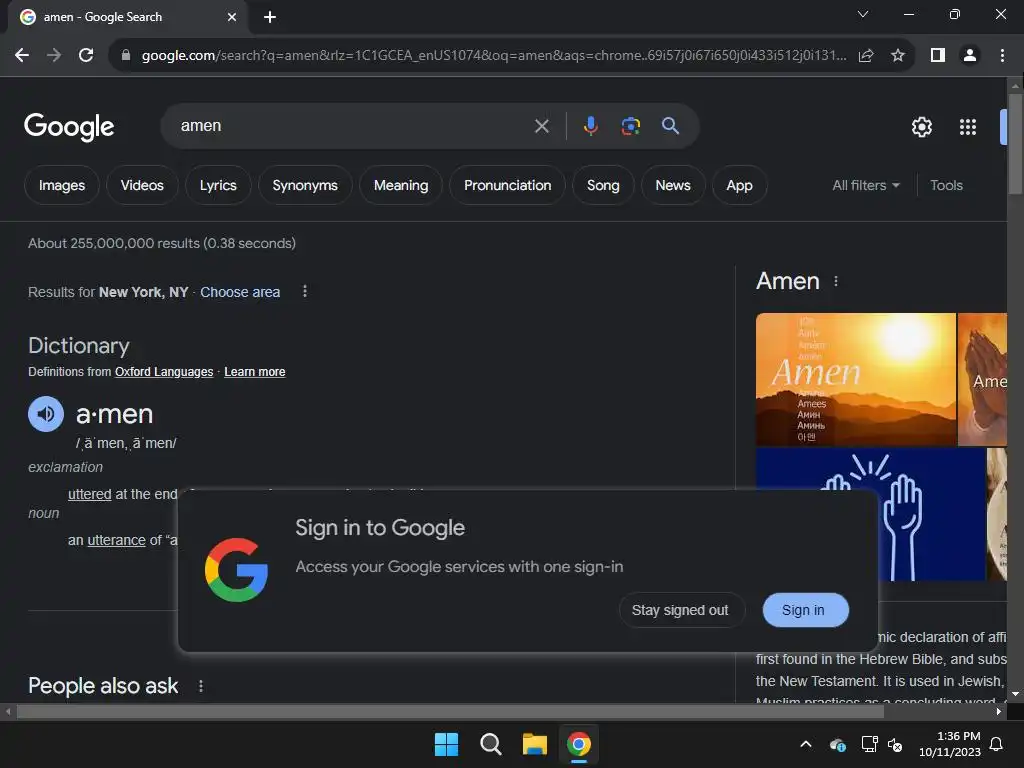
Task: Follow the 'uttered' definition link
Action: tap(89, 494)
